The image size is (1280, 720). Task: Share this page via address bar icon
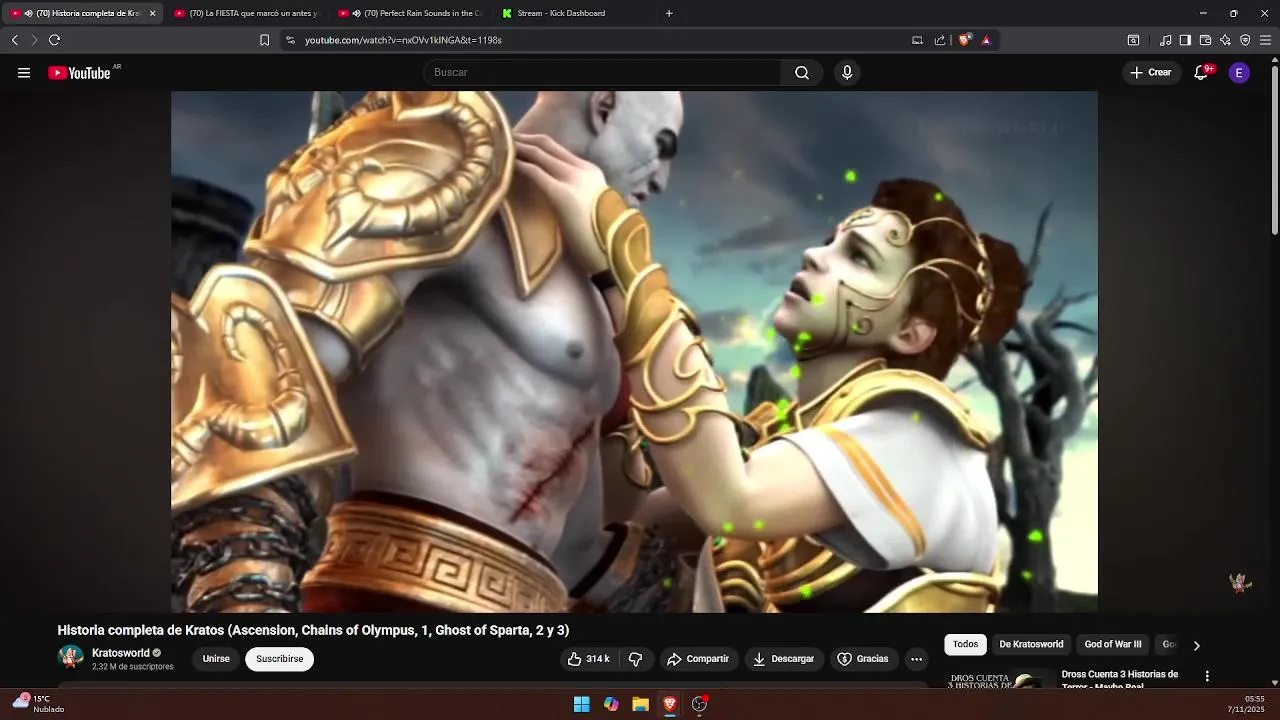[940, 40]
